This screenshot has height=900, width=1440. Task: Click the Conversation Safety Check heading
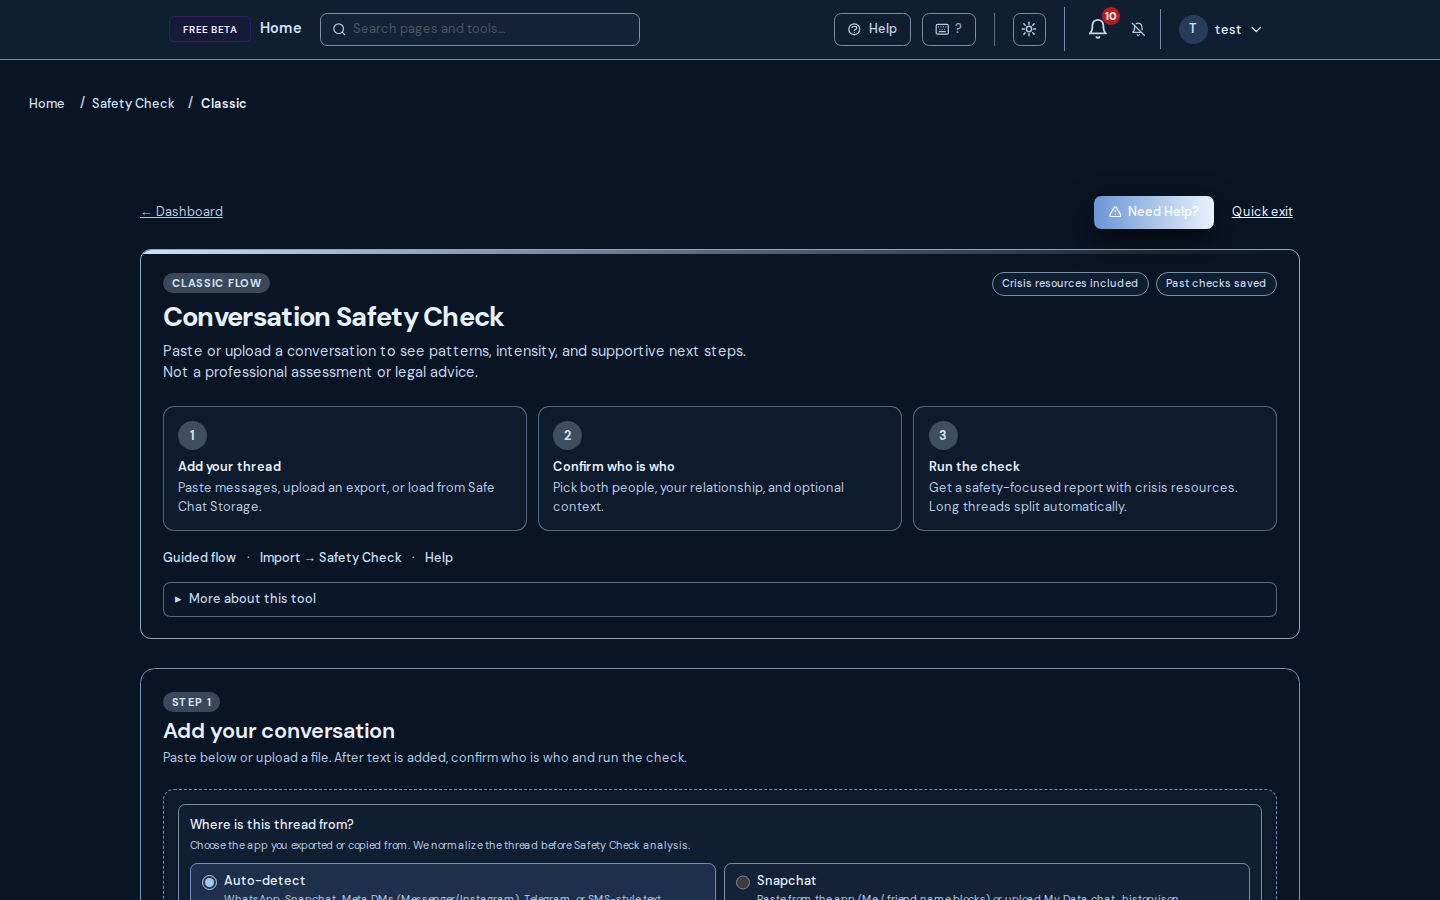coord(333,317)
